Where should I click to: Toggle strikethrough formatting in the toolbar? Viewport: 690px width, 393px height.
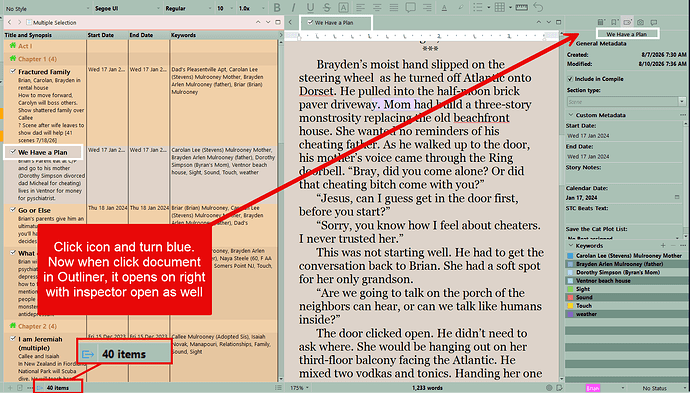[x=327, y=7]
